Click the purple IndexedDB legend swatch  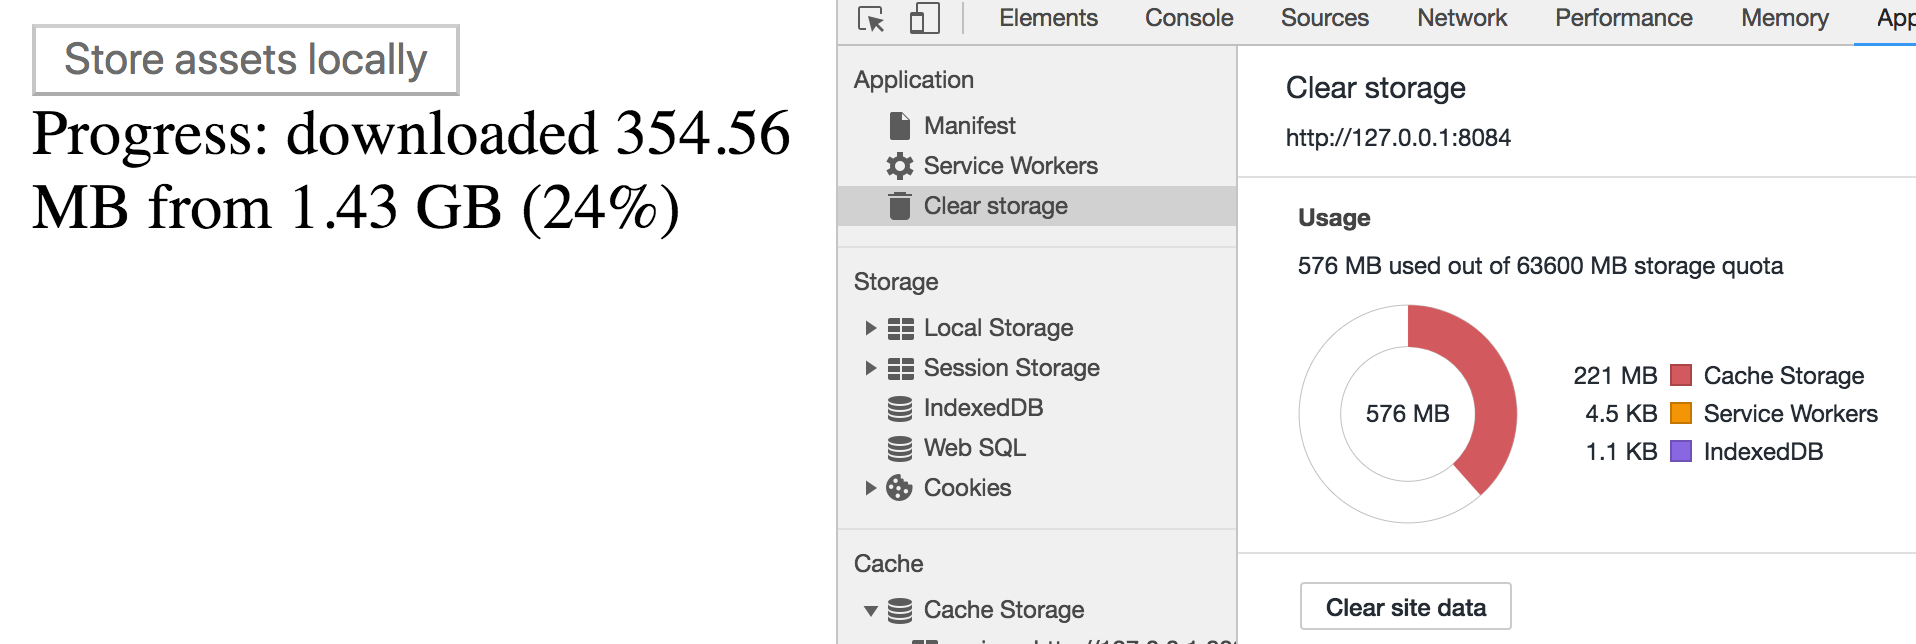(x=1681, y=452)
